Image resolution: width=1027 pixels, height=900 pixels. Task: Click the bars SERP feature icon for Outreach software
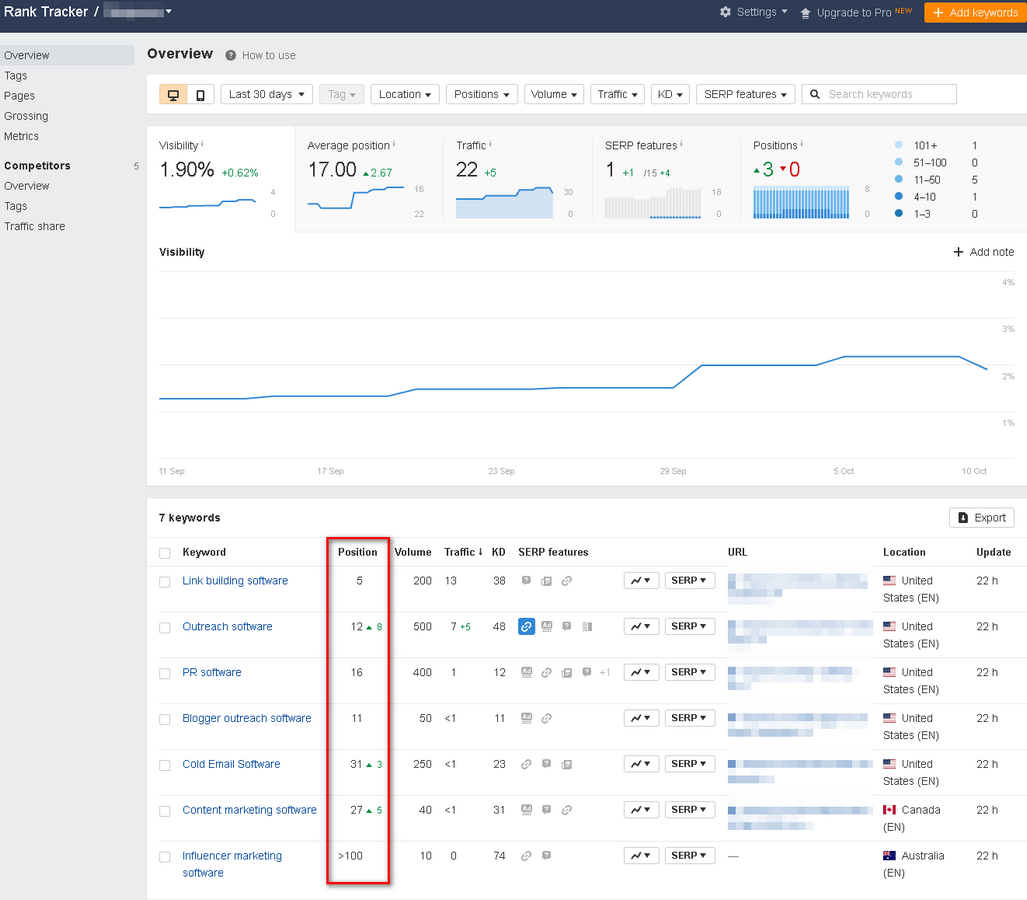coord(588,627)
